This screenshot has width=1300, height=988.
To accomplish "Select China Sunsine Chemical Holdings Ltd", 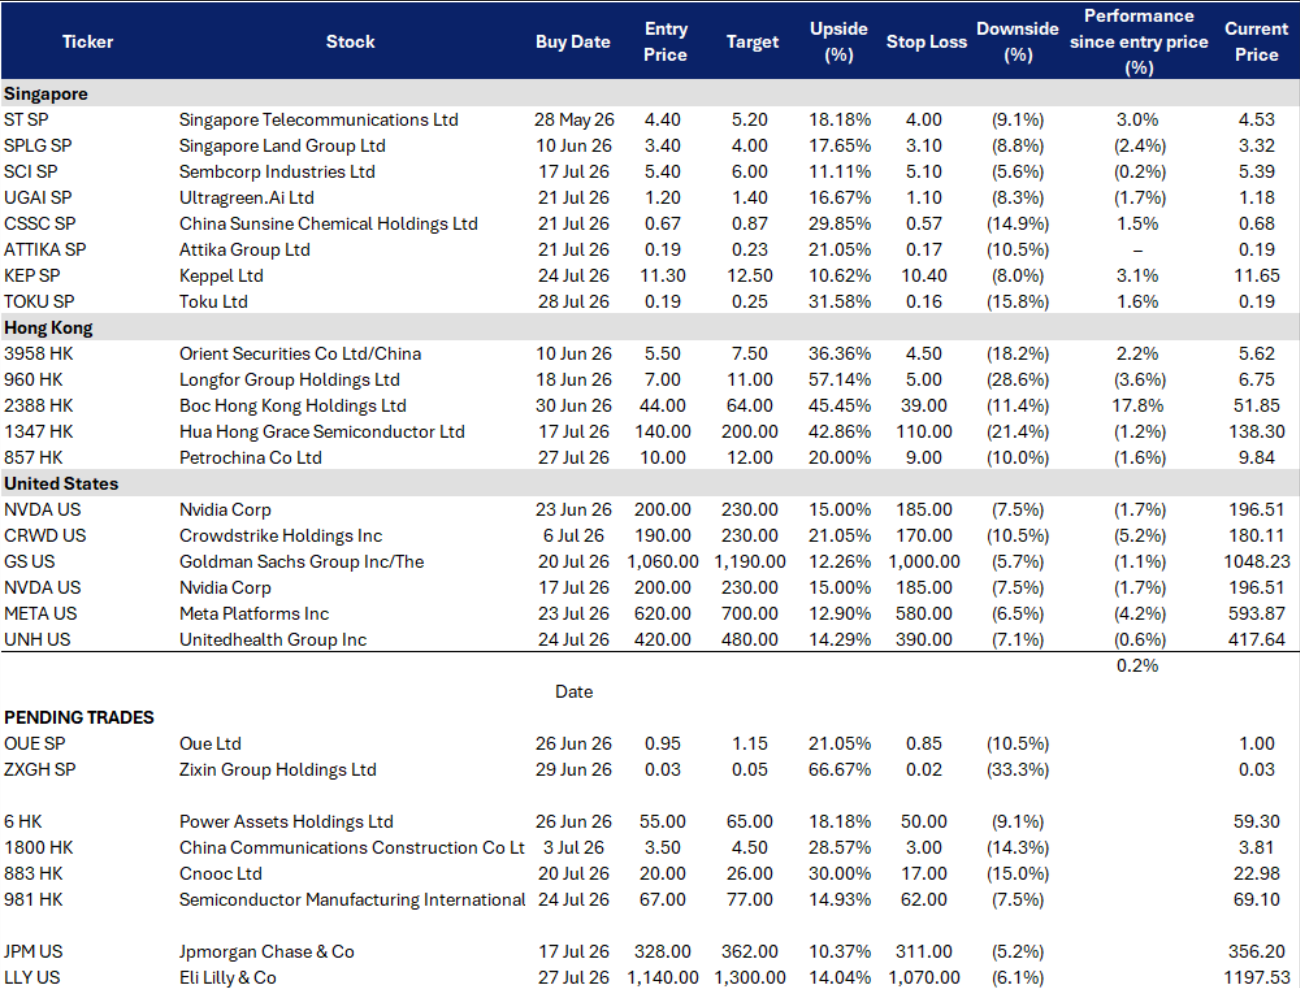I will click(328, 224).
